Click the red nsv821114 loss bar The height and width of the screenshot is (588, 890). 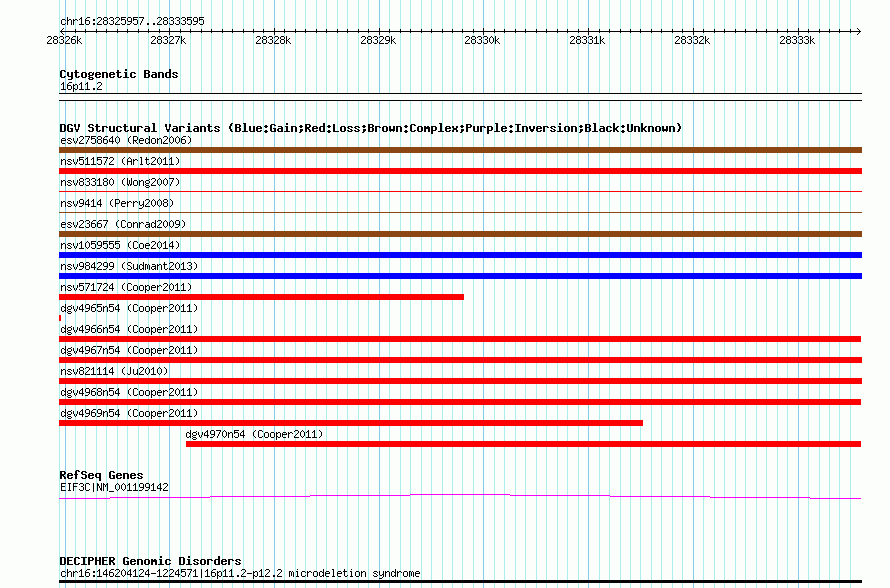460,381
